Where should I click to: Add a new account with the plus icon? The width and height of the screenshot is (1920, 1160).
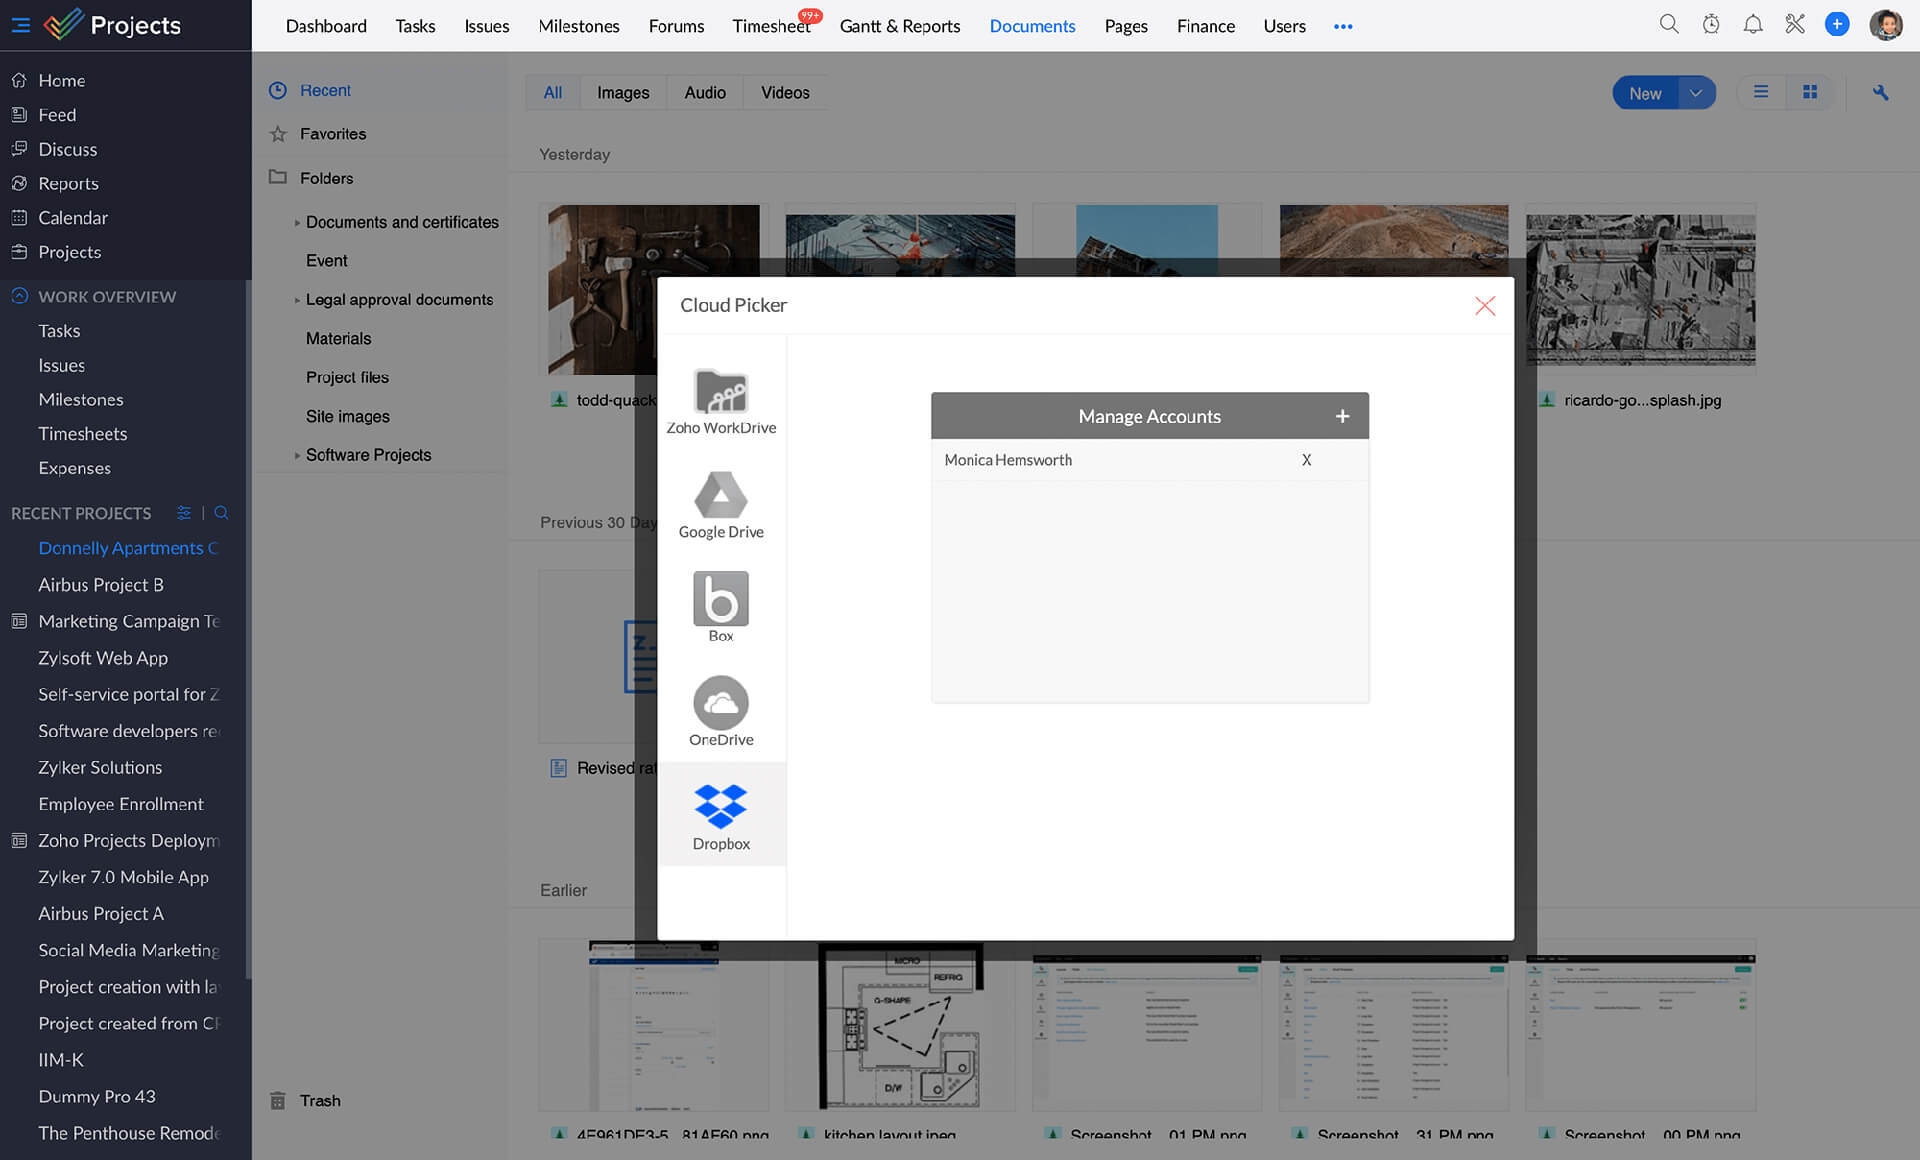coord(1343,415)
